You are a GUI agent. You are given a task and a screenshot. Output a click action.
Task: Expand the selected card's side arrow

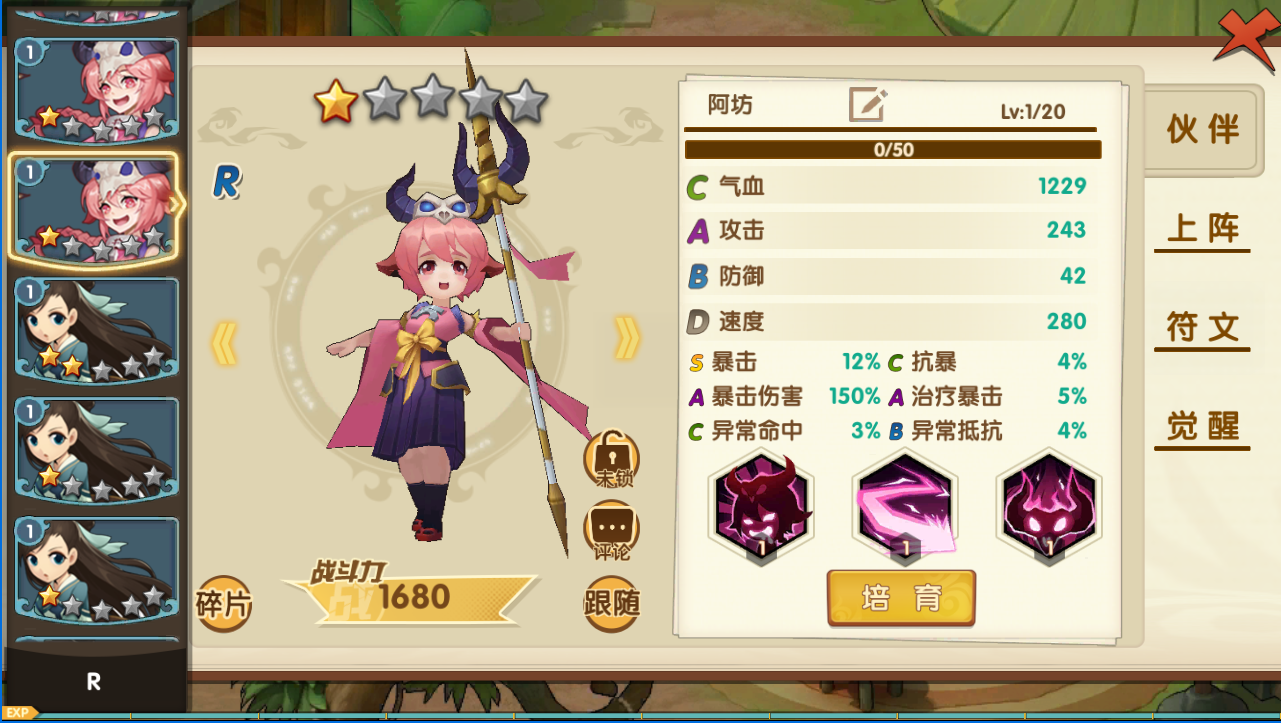pyautogui.click(x=177, y=206)
